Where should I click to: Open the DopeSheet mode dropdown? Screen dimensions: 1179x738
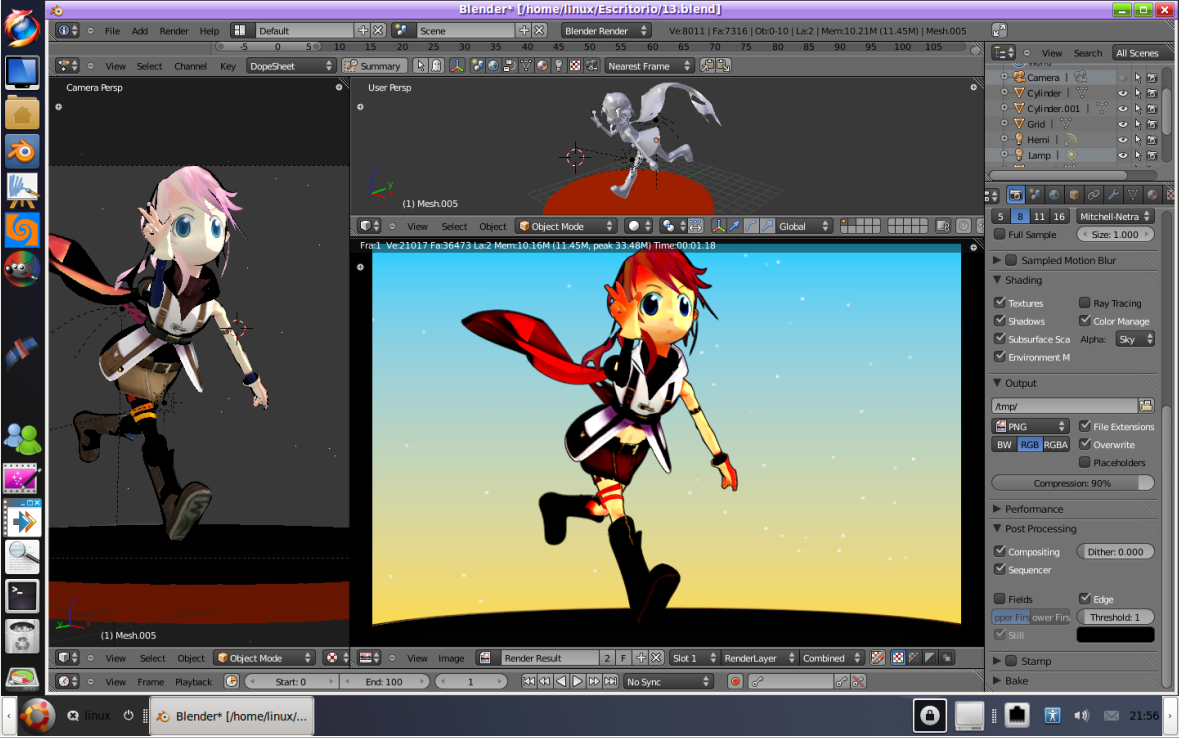coord(290,65)
